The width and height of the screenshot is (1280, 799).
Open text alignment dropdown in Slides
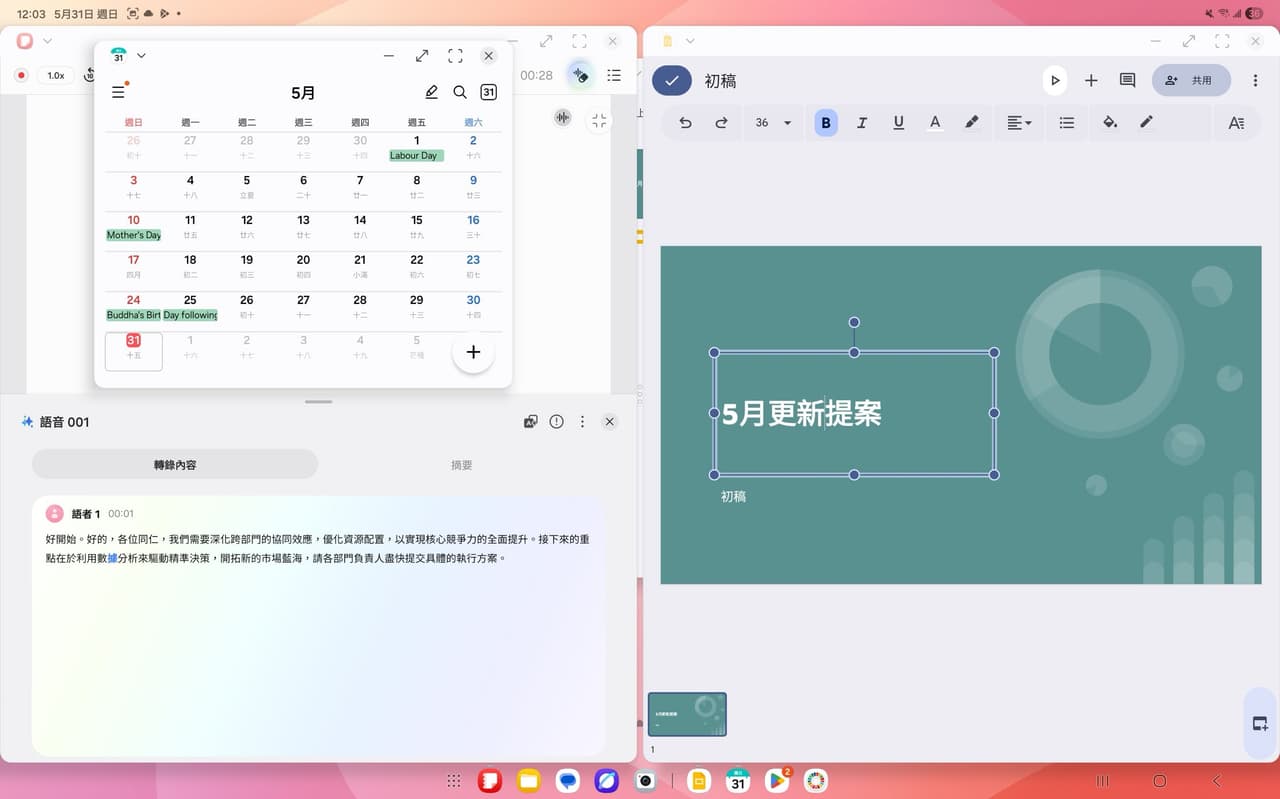(x=1019, y=123)
